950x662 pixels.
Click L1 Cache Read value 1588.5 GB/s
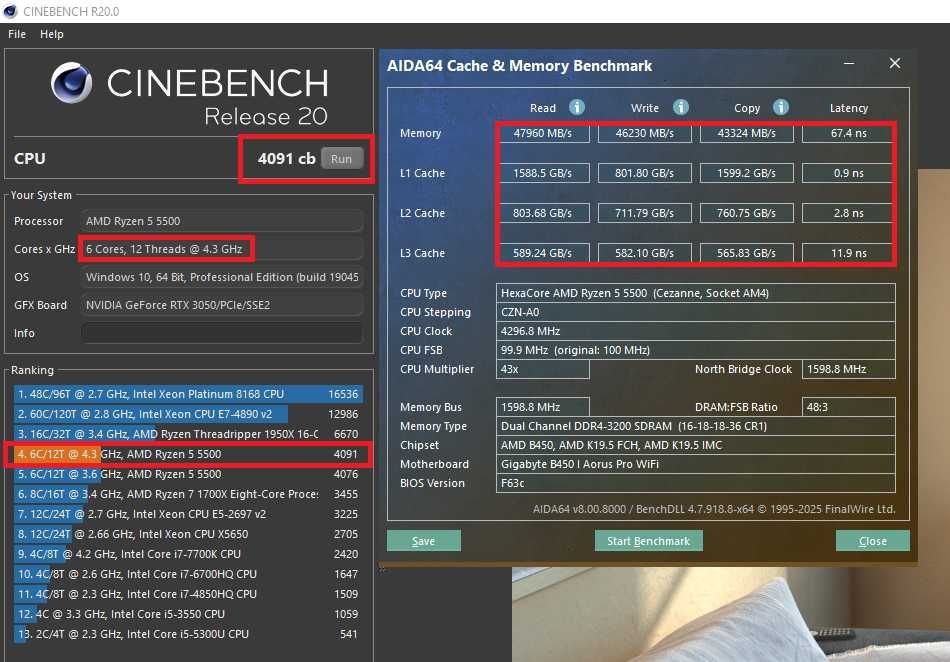543,173
